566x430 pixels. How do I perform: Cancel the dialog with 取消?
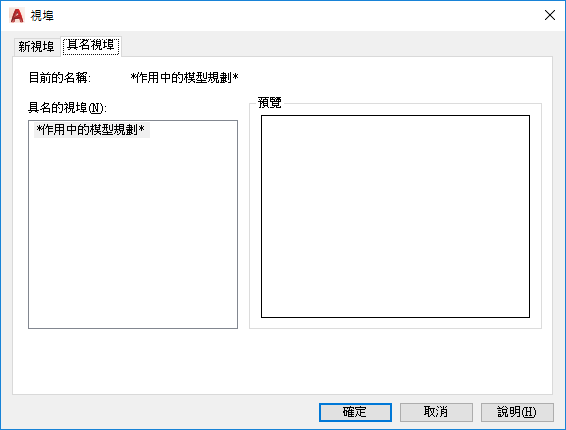tap(436, 412)
